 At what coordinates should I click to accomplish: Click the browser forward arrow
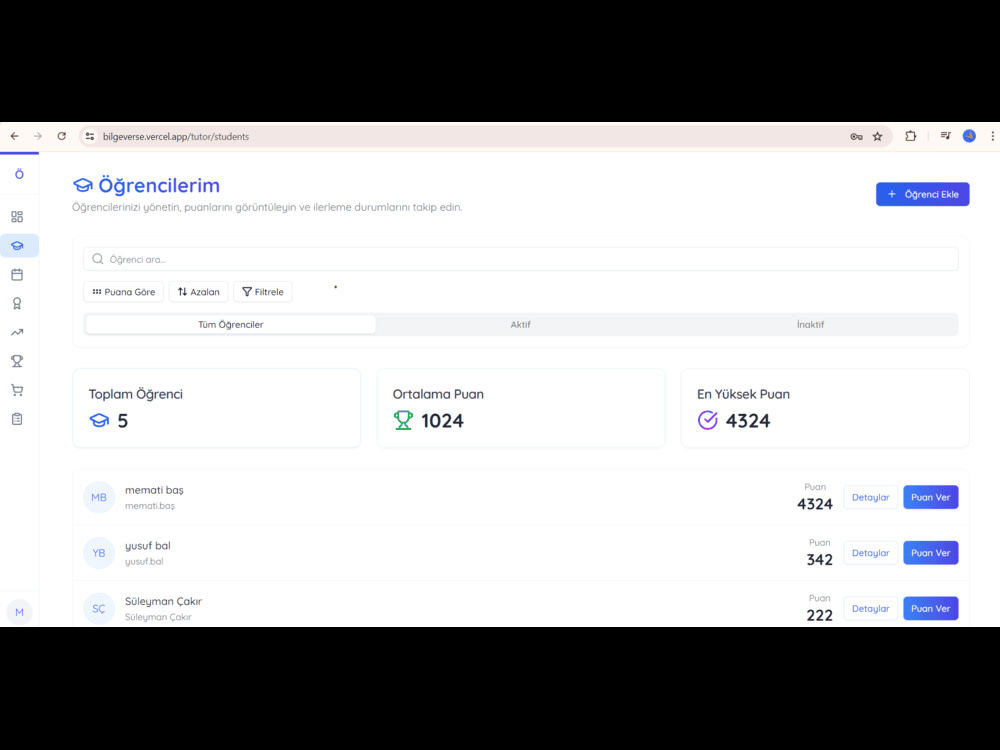(38, 136)
